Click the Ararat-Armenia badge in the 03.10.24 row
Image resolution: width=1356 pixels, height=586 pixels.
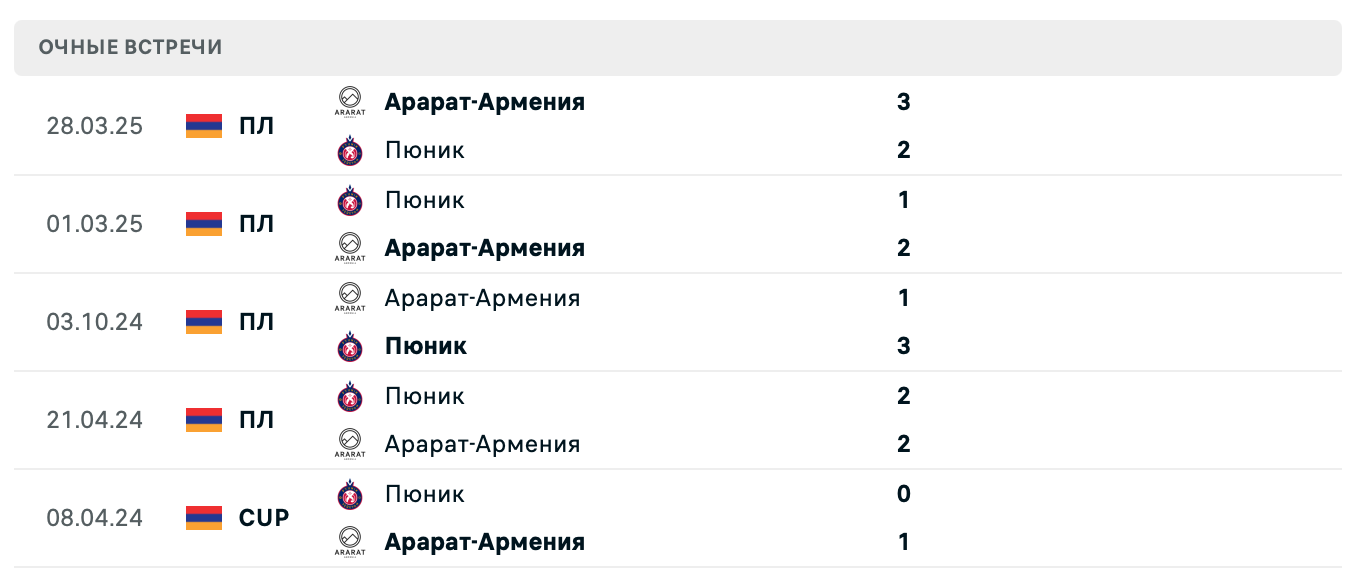348,297
